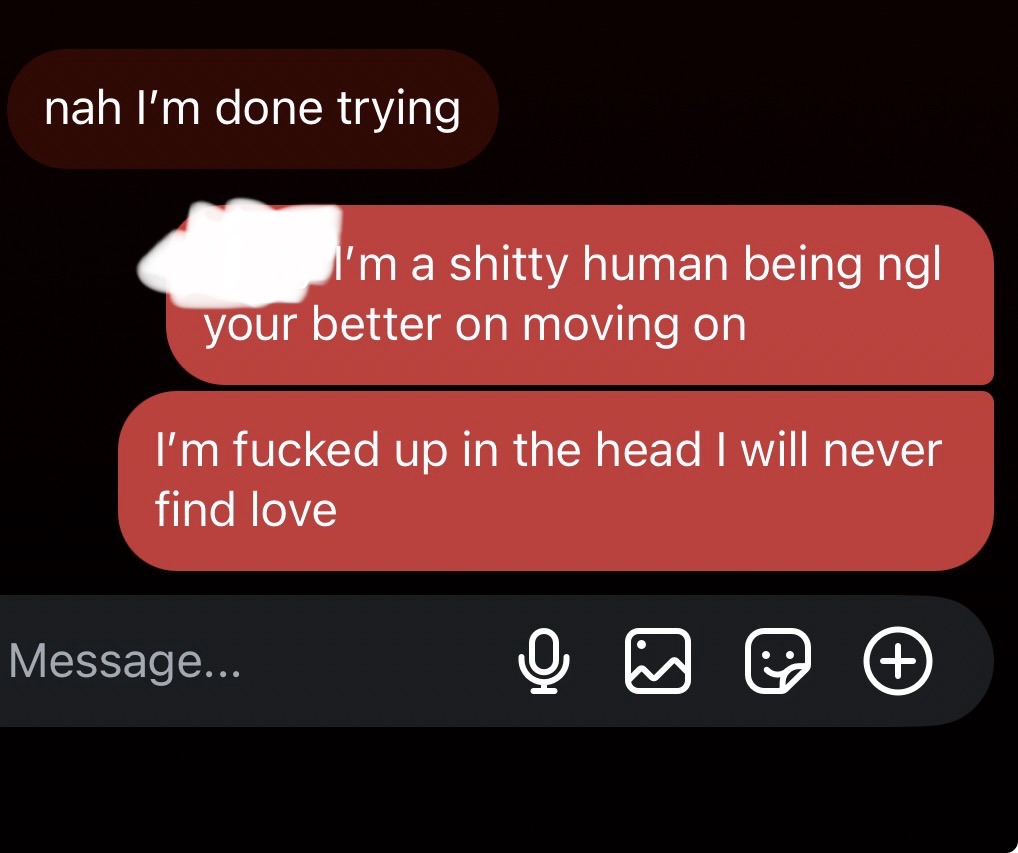Open the sticker picker icon
1018x853 pixels.
(x=778, y=661)
